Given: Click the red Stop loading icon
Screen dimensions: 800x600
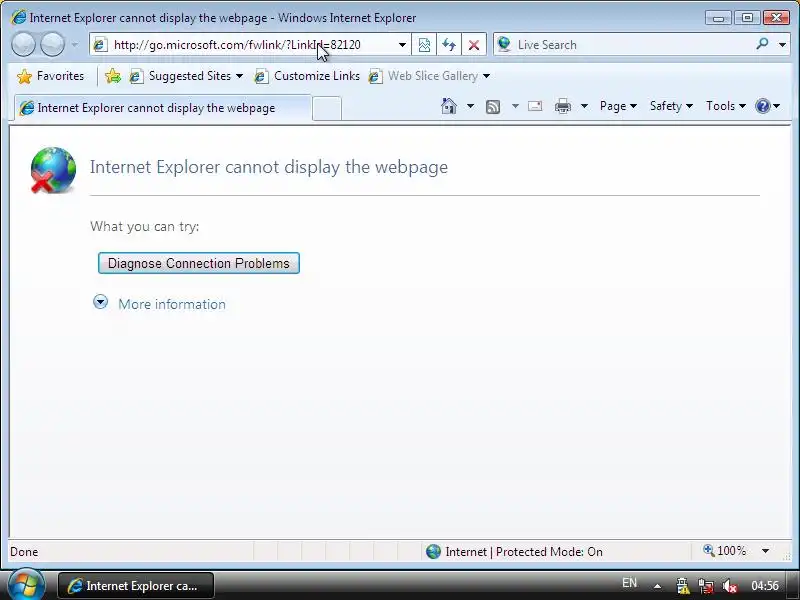Looking at the screenshot, I should click(x=474, y=45).
